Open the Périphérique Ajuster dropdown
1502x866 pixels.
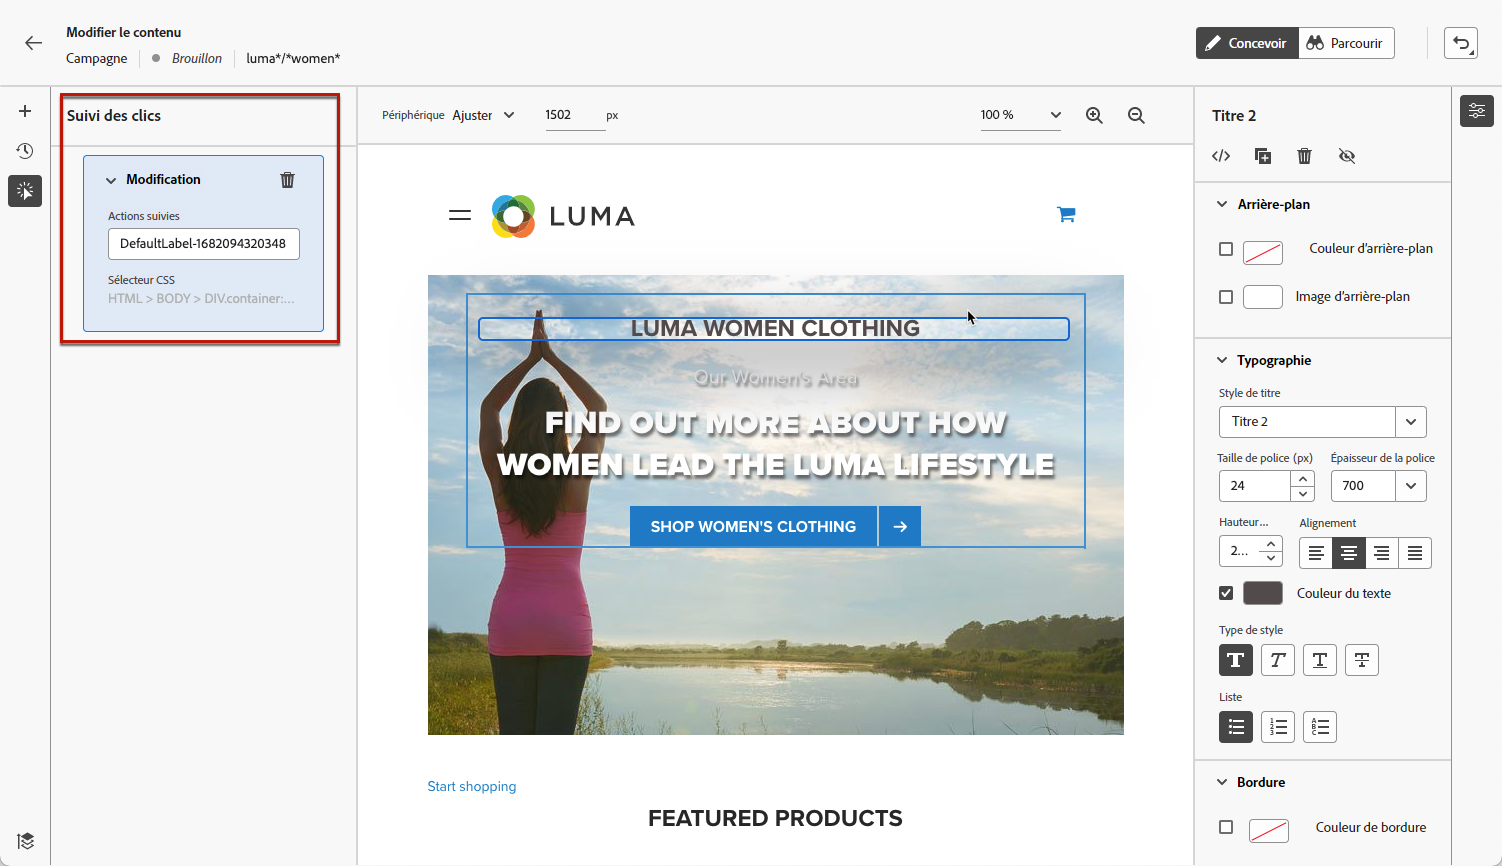(484, 115)
